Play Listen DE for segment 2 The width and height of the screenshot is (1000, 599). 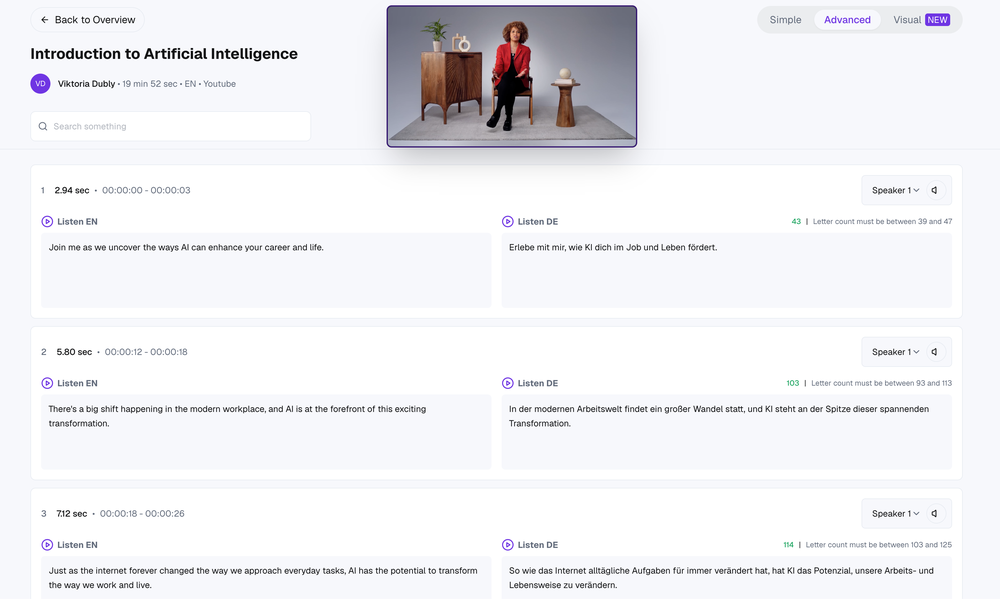click(x=530, y=383)
